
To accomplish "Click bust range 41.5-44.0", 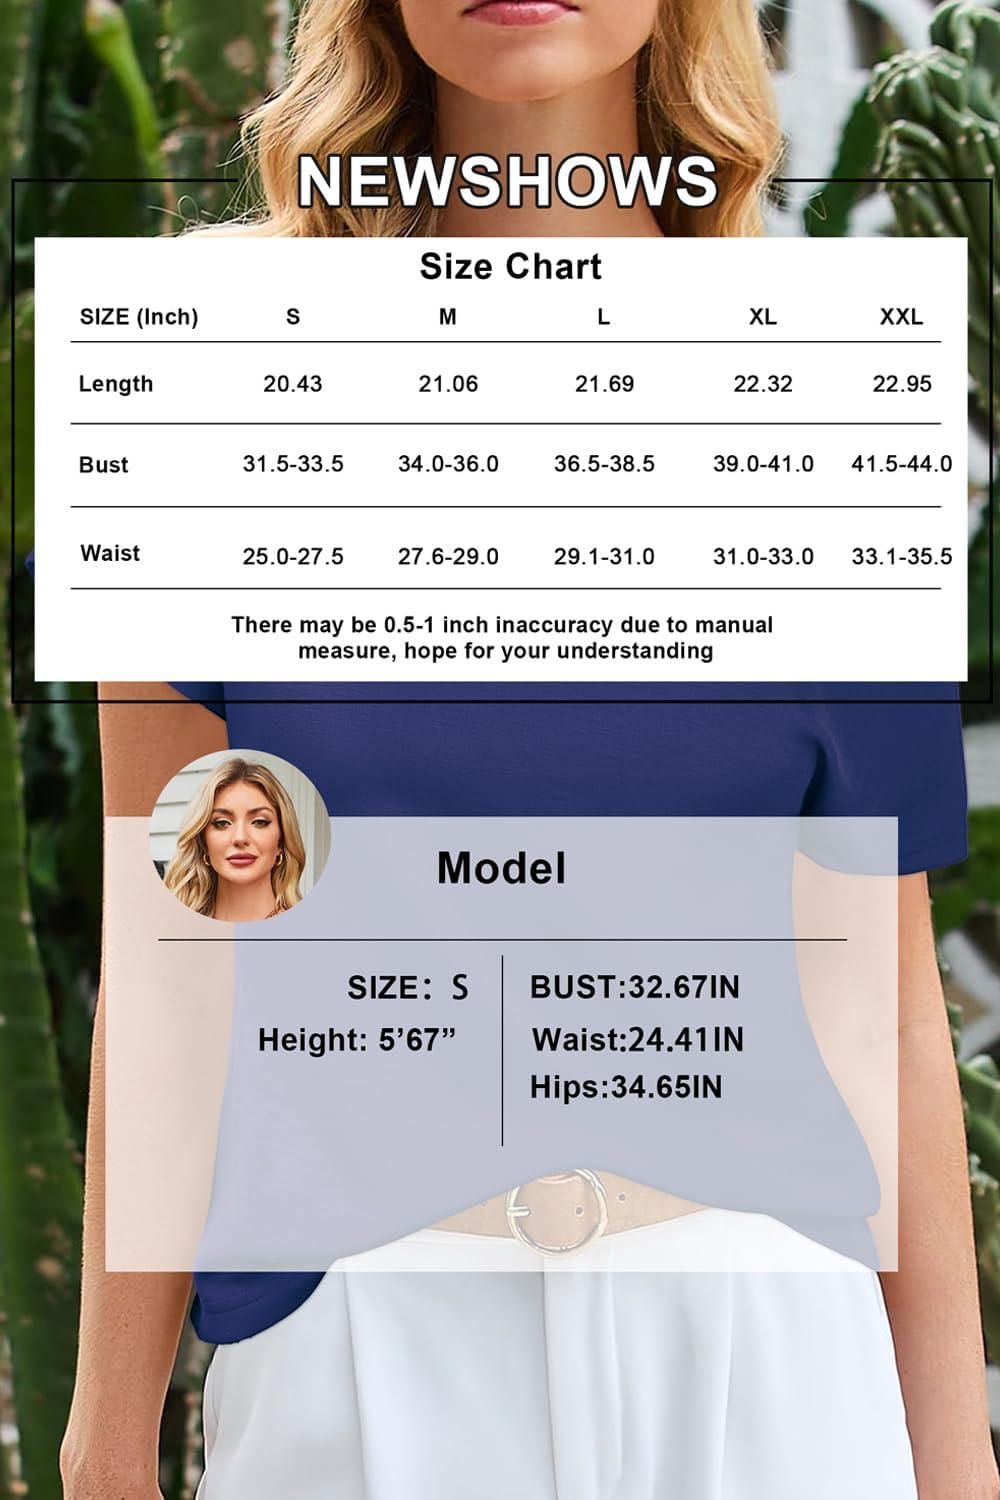I will tap(901, 464).
